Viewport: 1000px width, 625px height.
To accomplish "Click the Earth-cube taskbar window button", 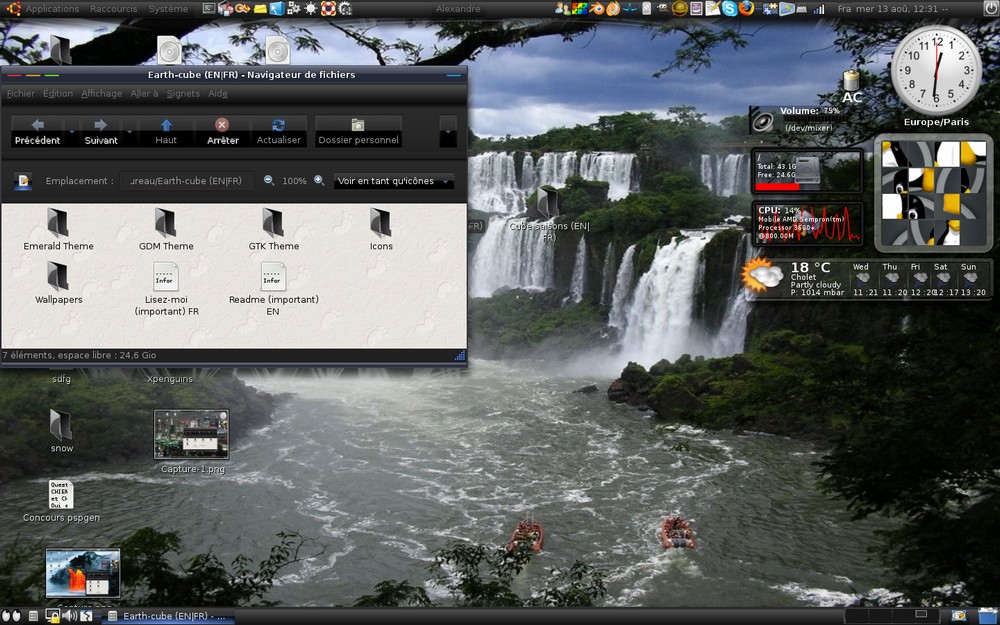I will click(x=169, y=616).
